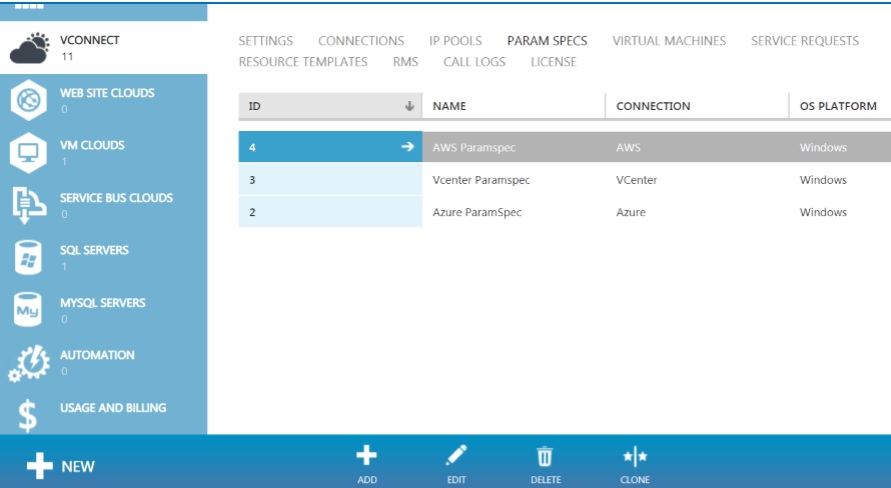
Task: Open the SQL SERVERS label
Action: (94, 250)
